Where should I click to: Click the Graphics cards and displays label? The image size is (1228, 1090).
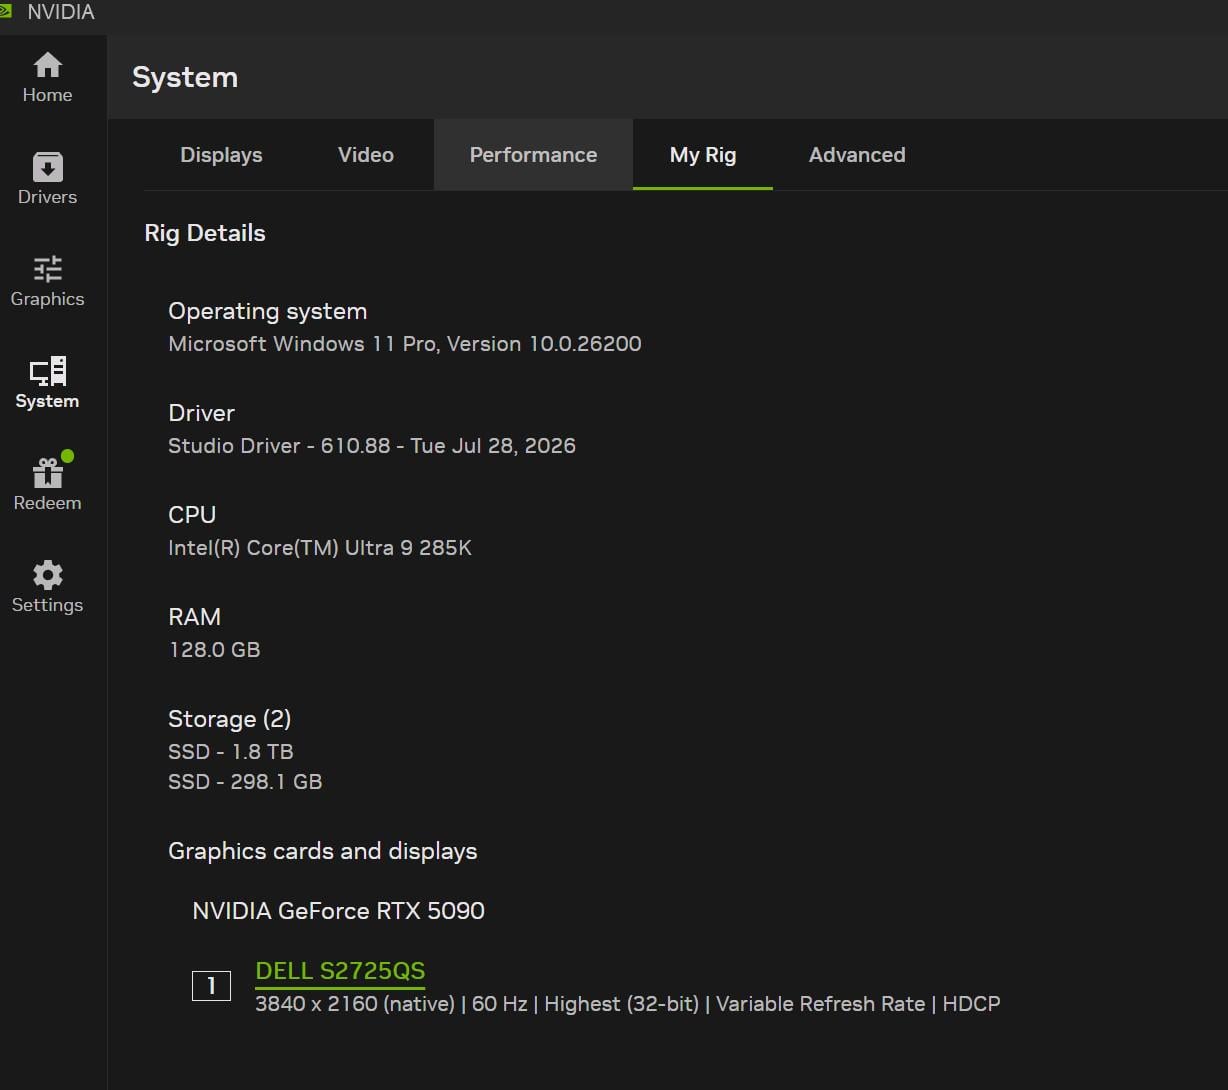[323, 851]
